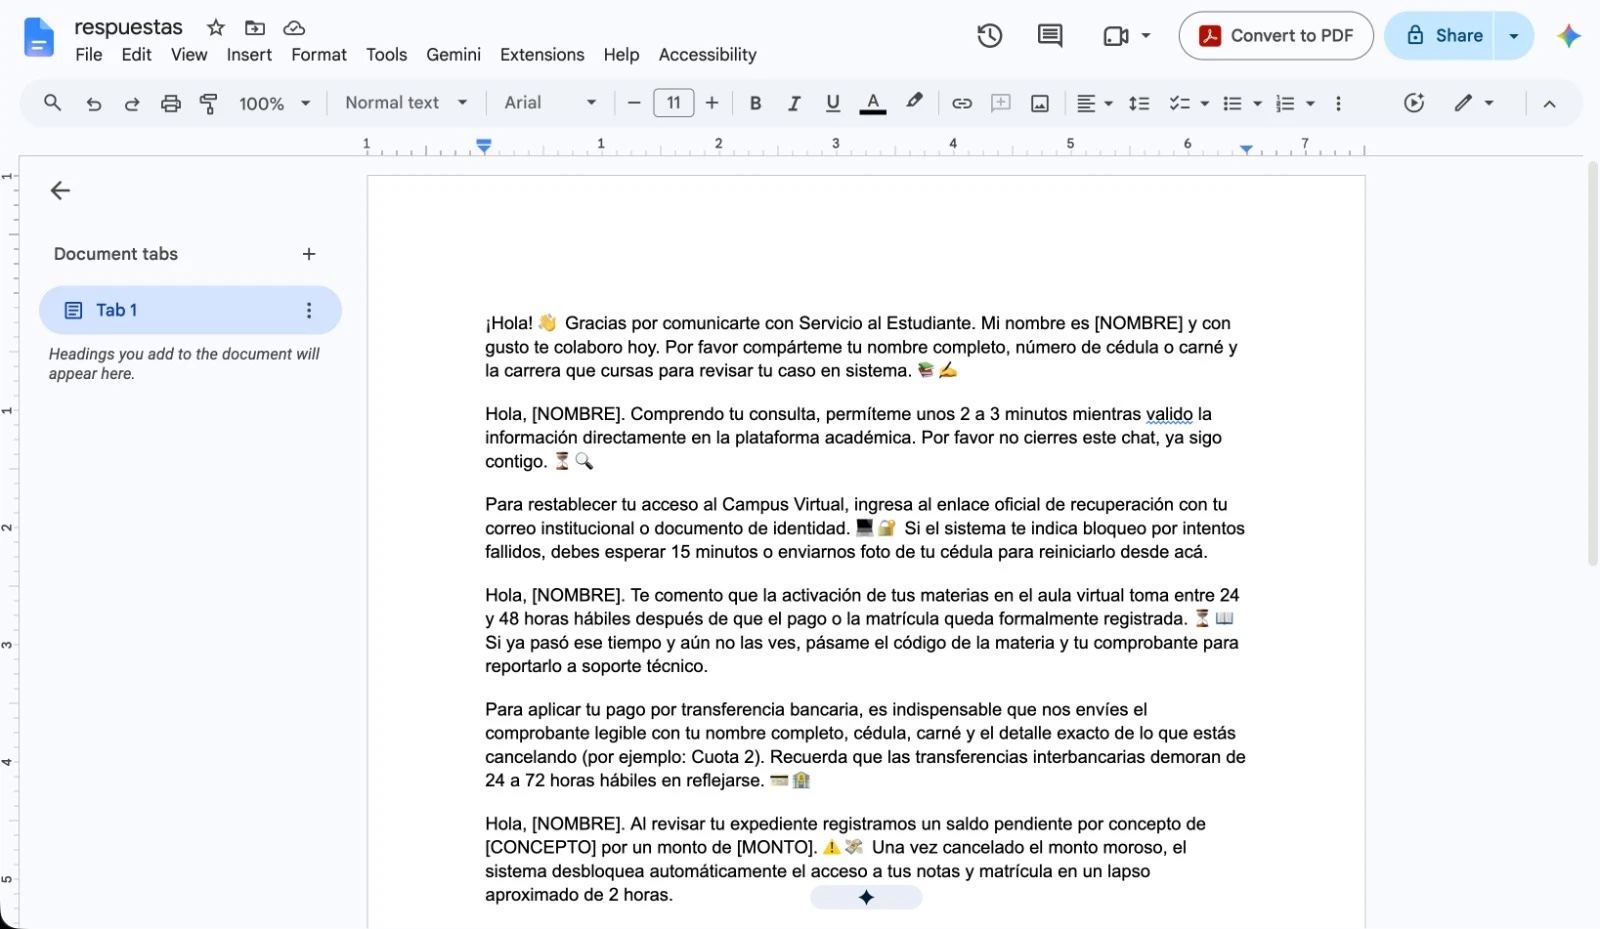Click the Share button

point(1440,36)
